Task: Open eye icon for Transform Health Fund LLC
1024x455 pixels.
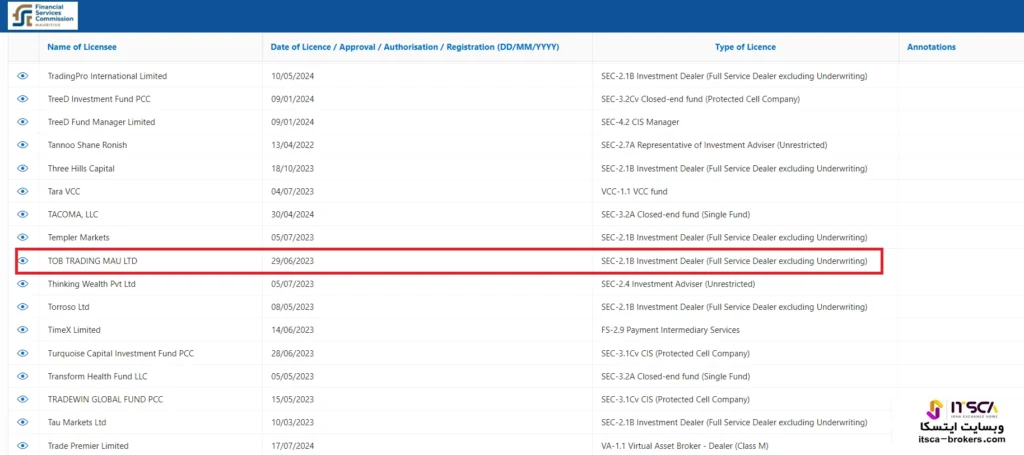Action: click(x=23, y=376)
